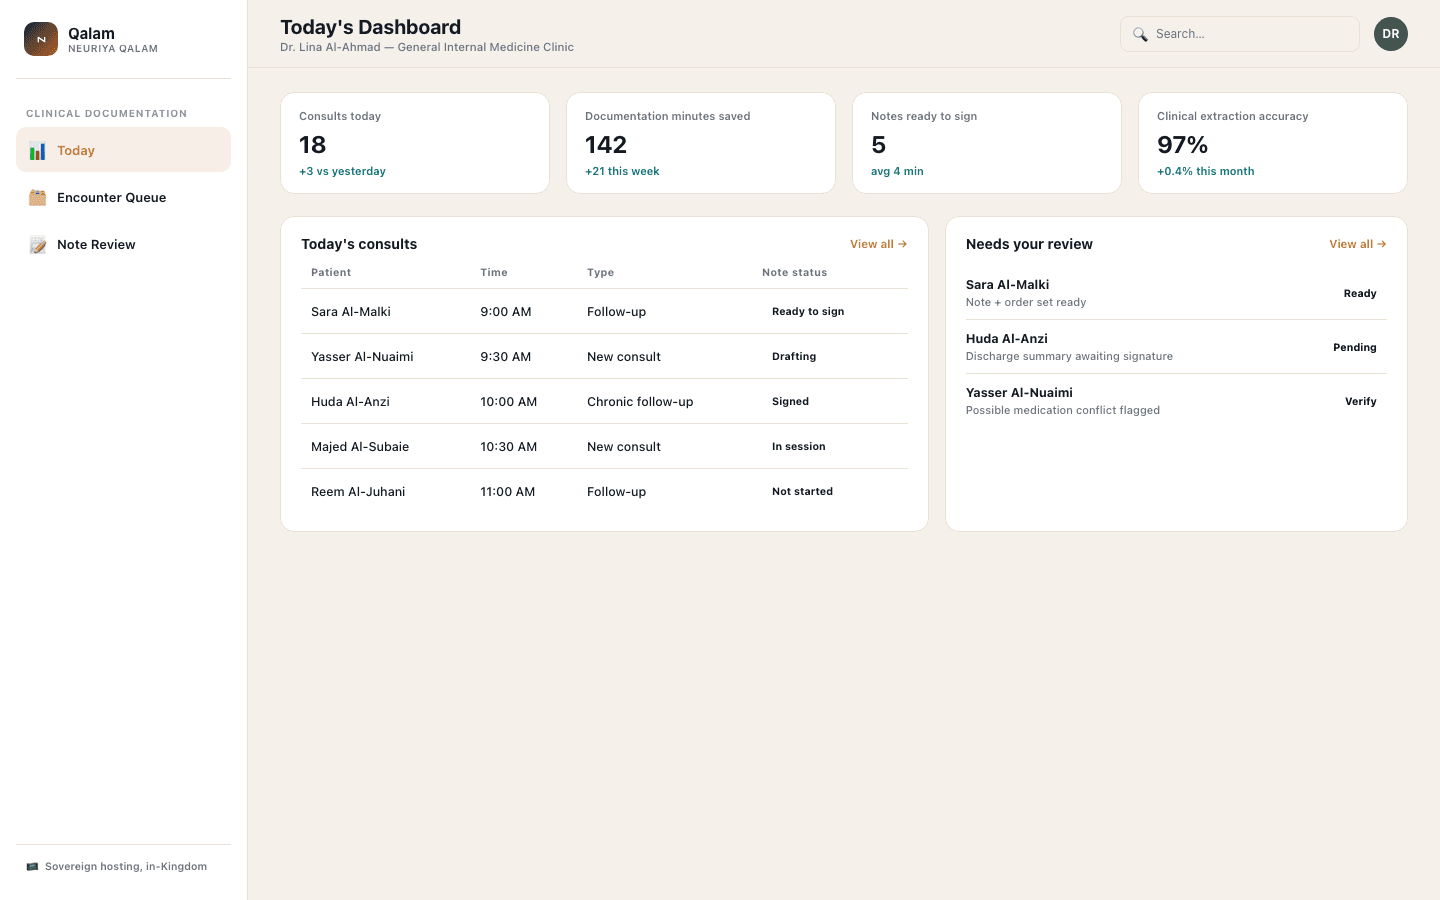The image size is (1440, 900).
Task: Click the Drafting status badge
Action: (794, 357)
